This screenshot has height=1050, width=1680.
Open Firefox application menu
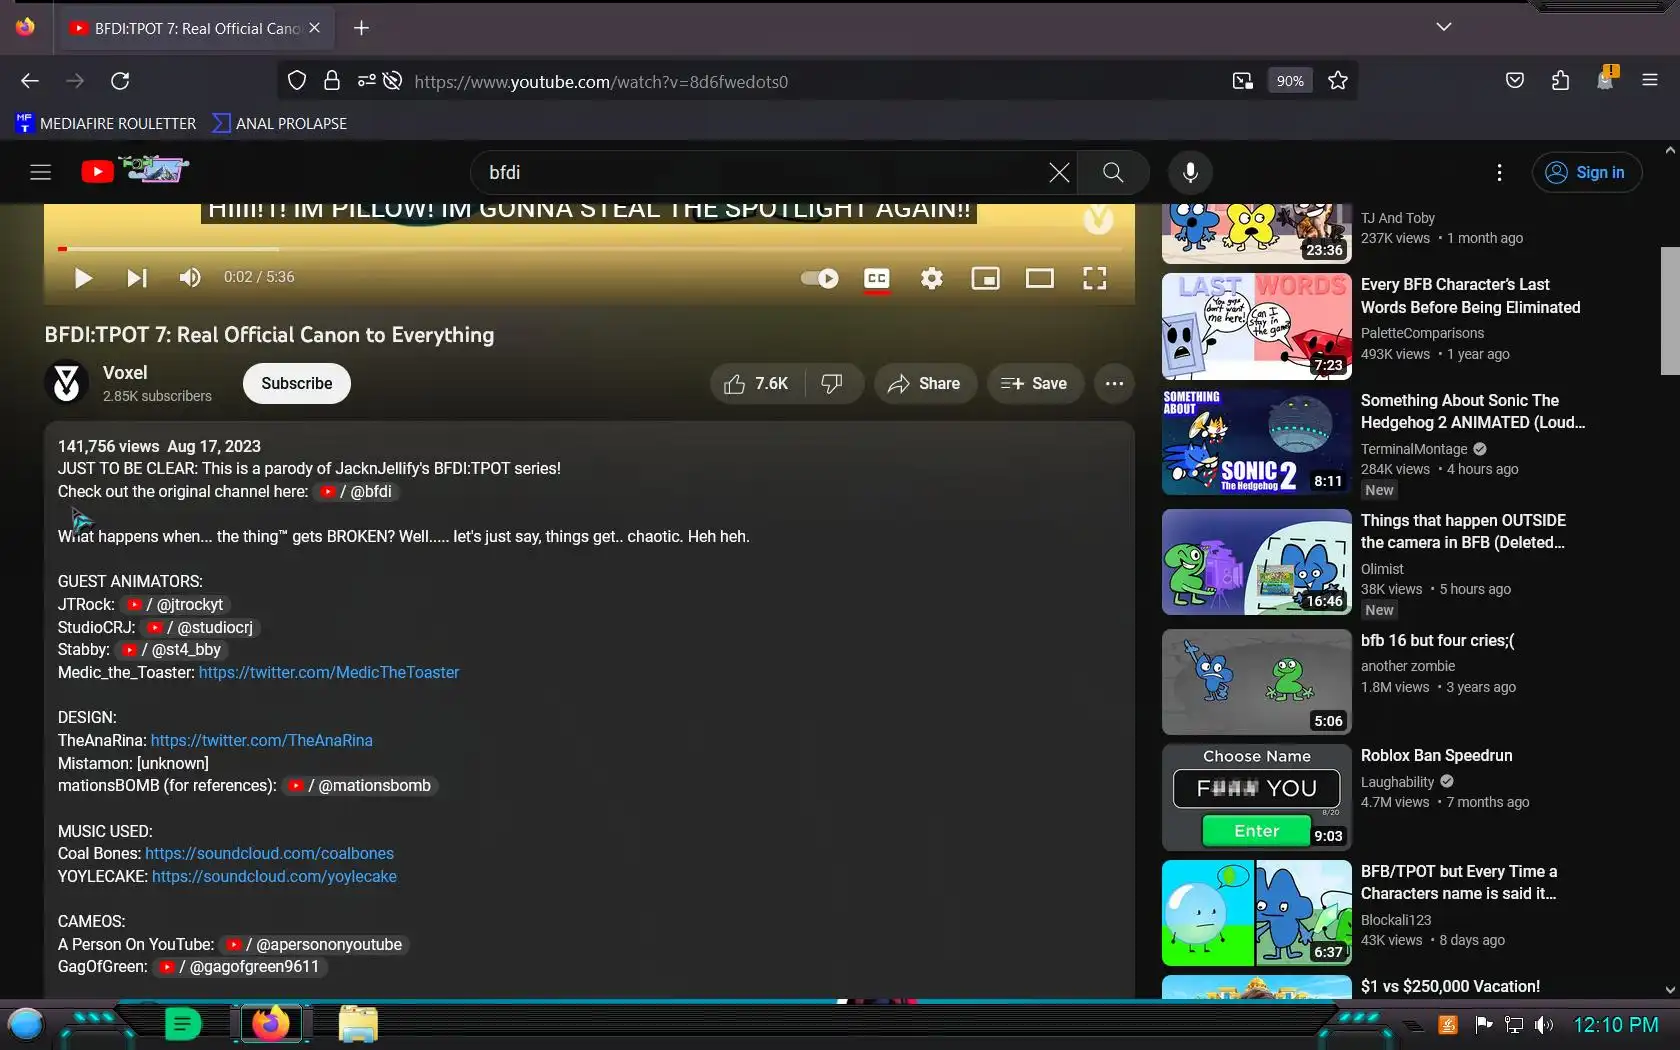1650,81
